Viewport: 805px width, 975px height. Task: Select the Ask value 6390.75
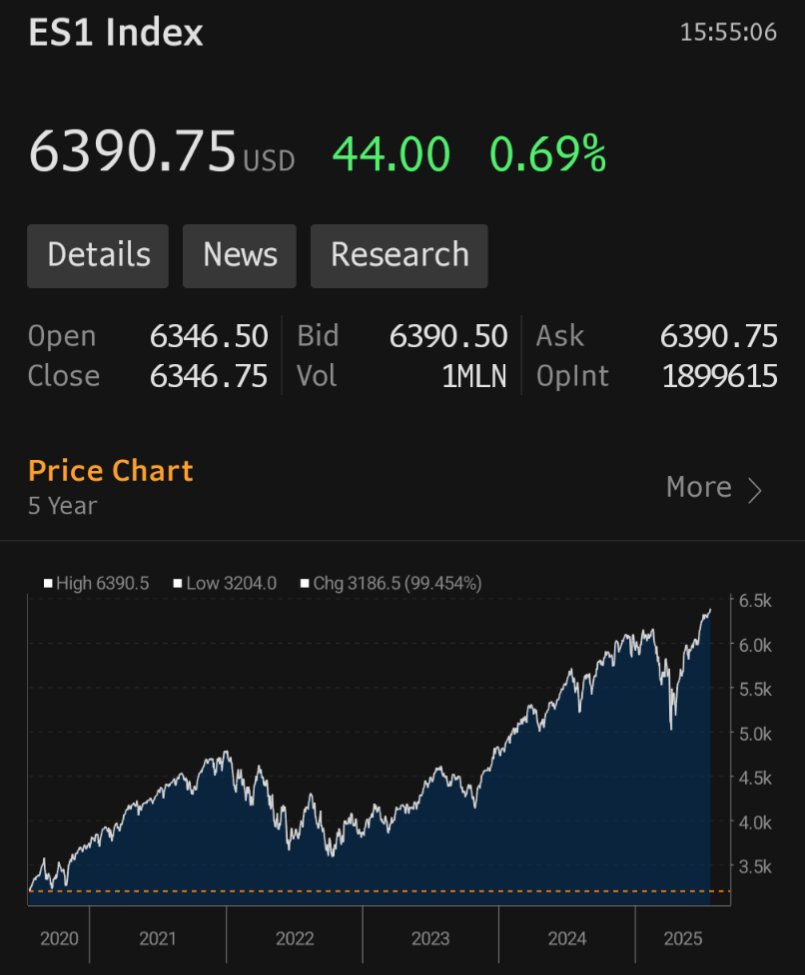[x=721, y=336]
